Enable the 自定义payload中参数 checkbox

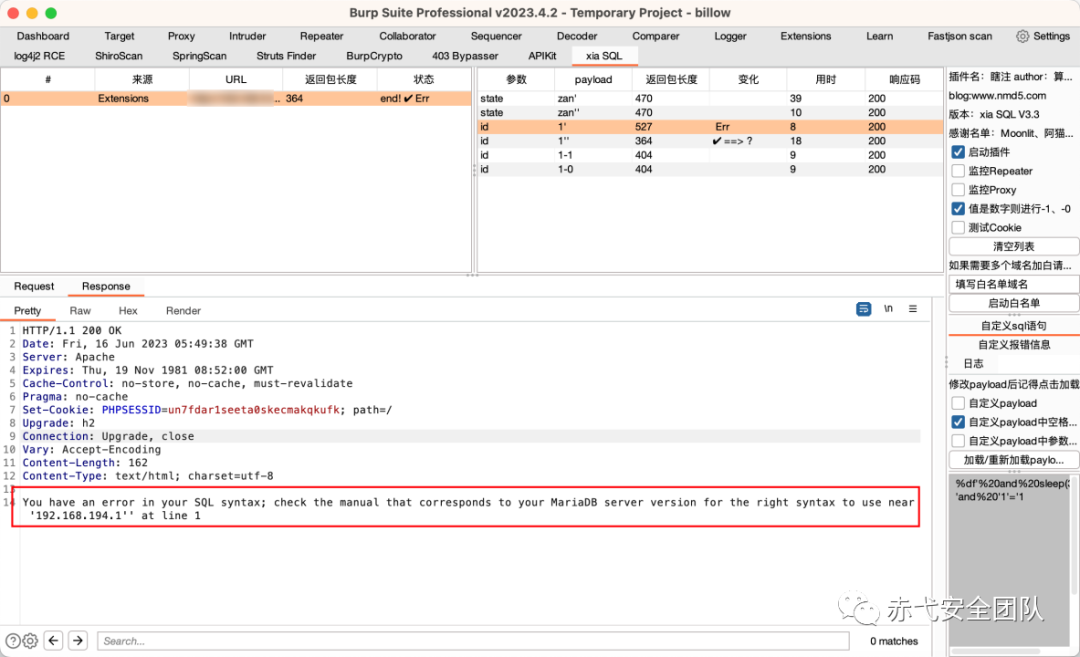(957, 441)
